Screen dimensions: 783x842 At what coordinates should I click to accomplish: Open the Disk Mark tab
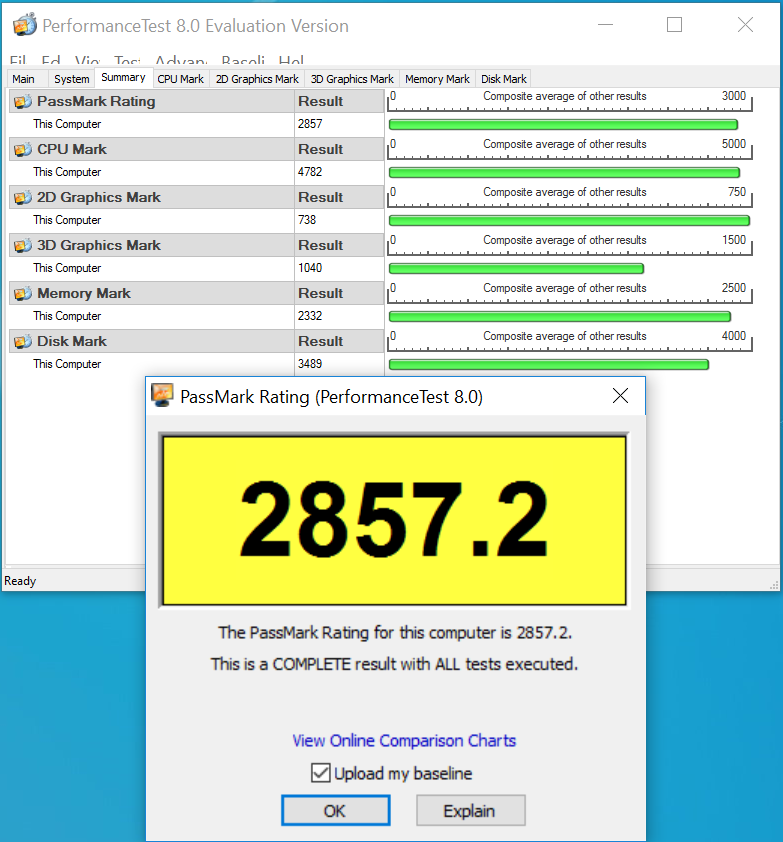(x=504, y=79)
